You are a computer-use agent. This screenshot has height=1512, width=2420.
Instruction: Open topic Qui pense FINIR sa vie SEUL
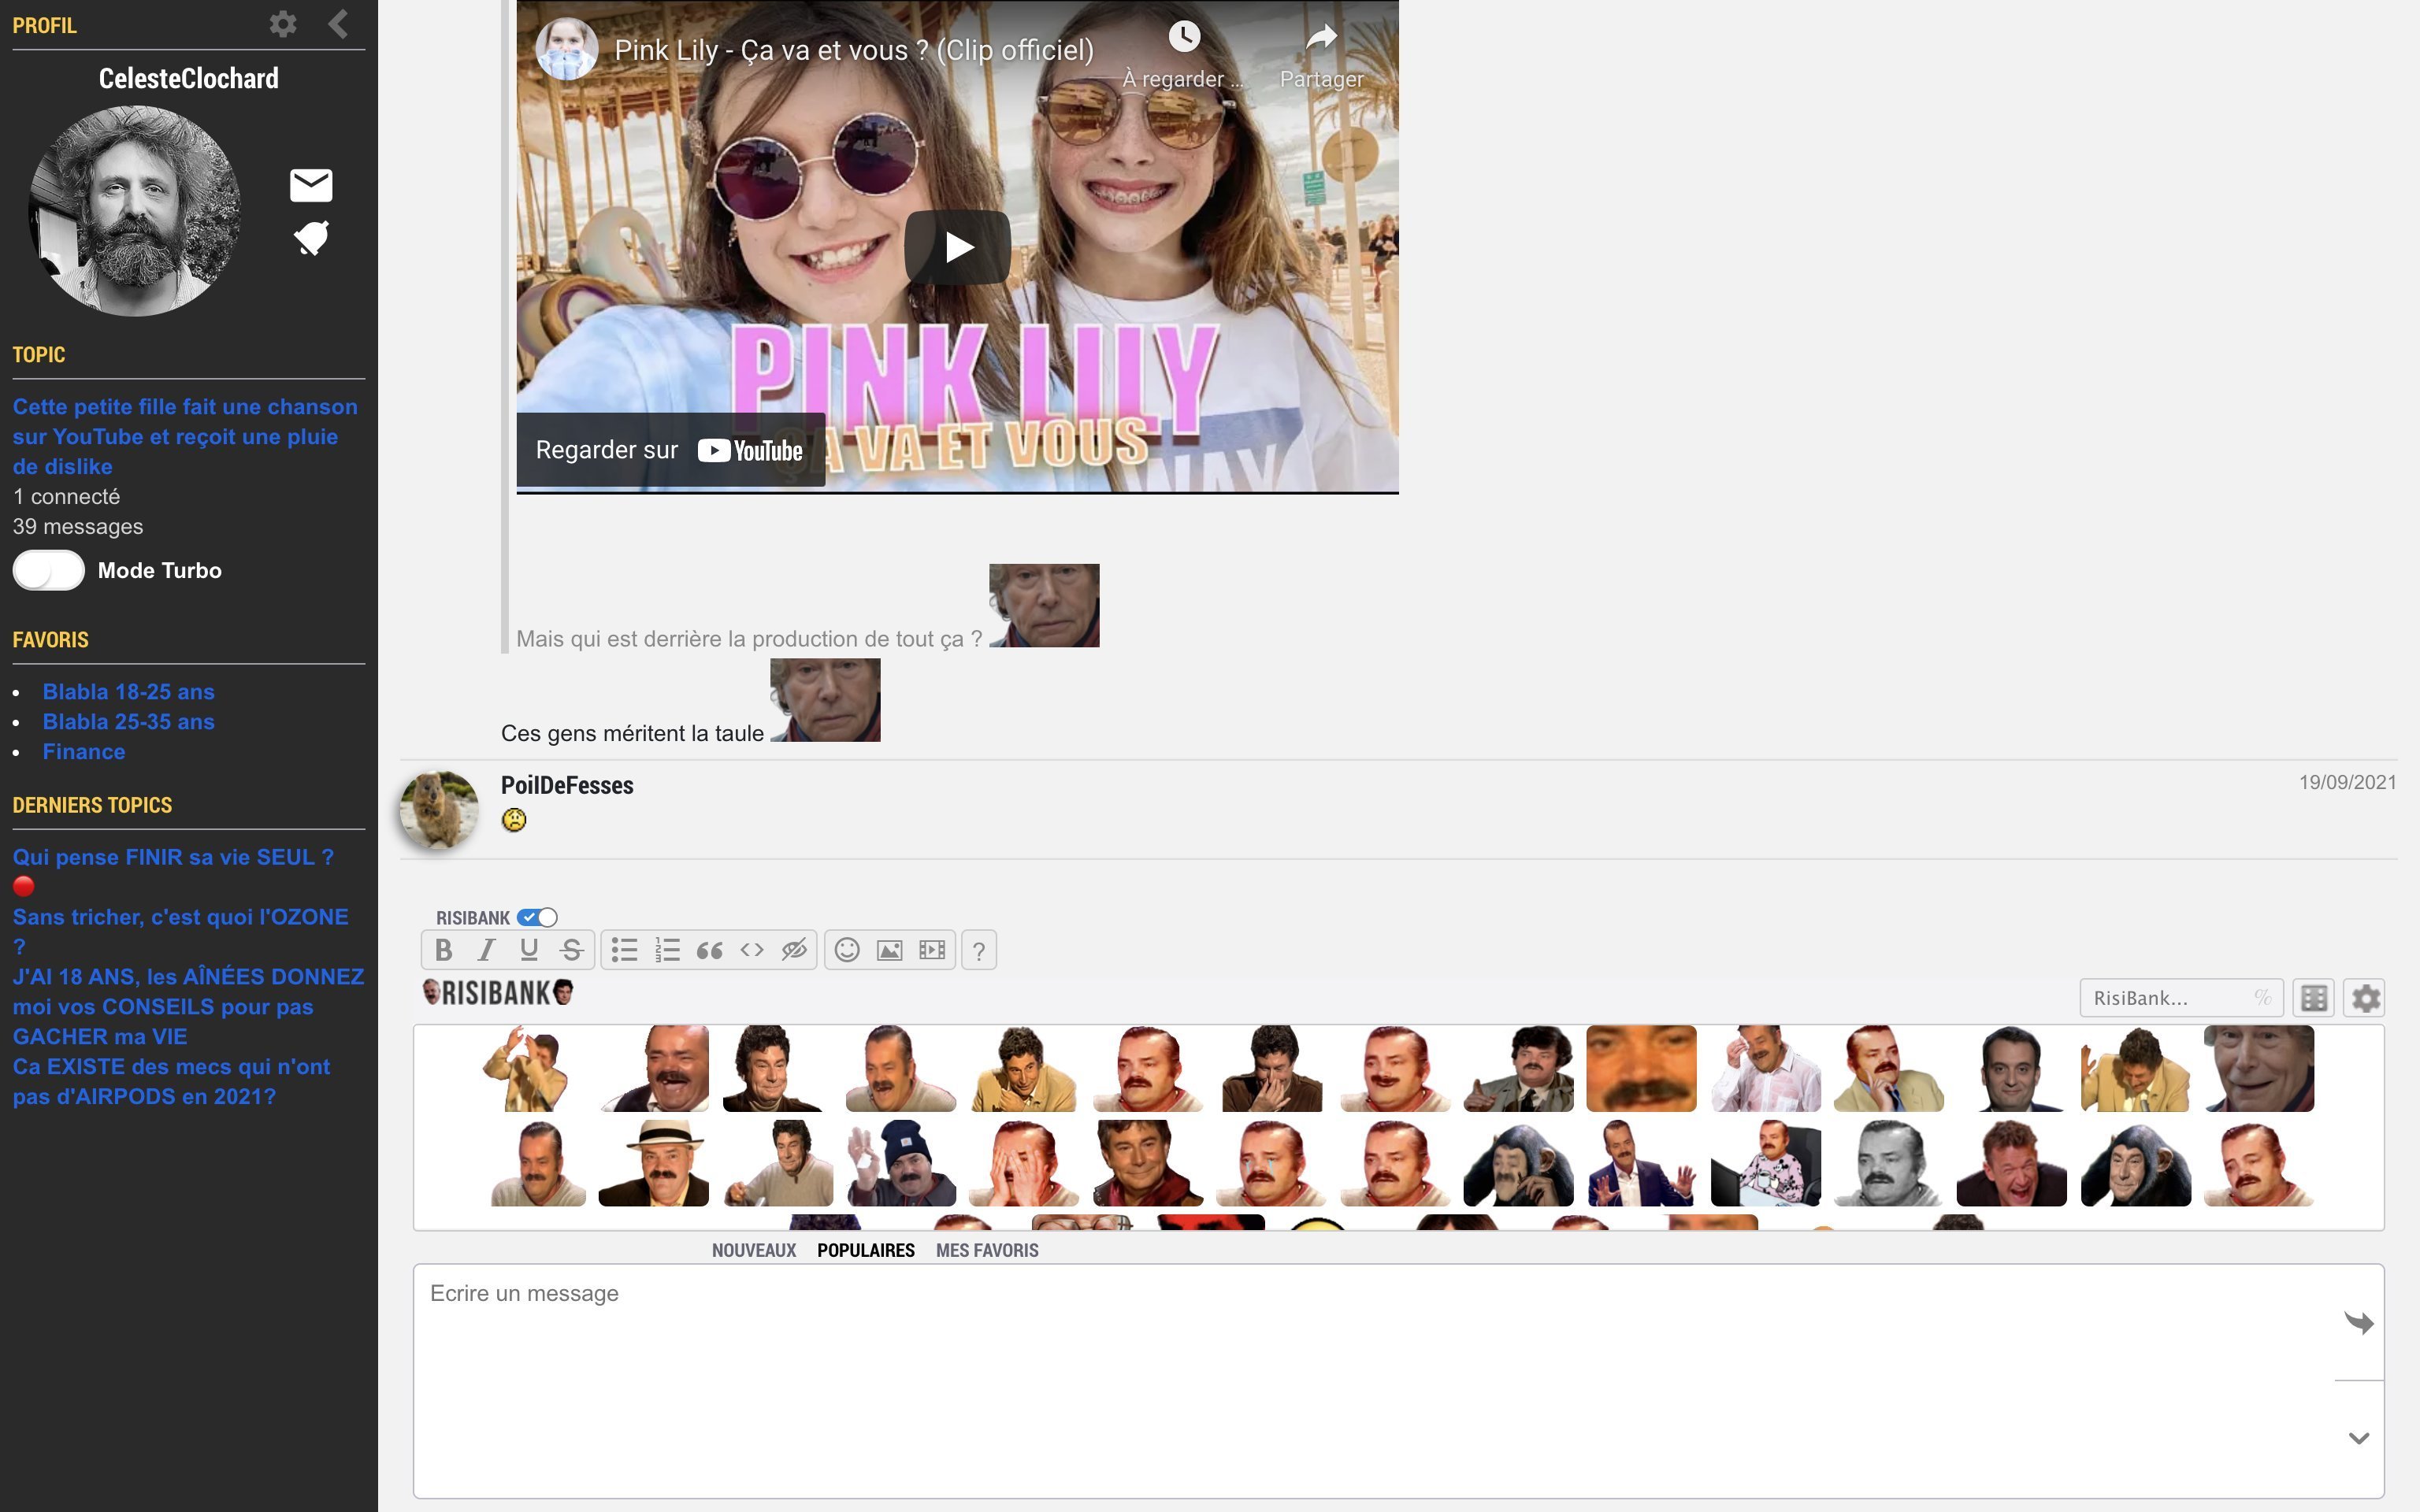(x=173, y=857)
